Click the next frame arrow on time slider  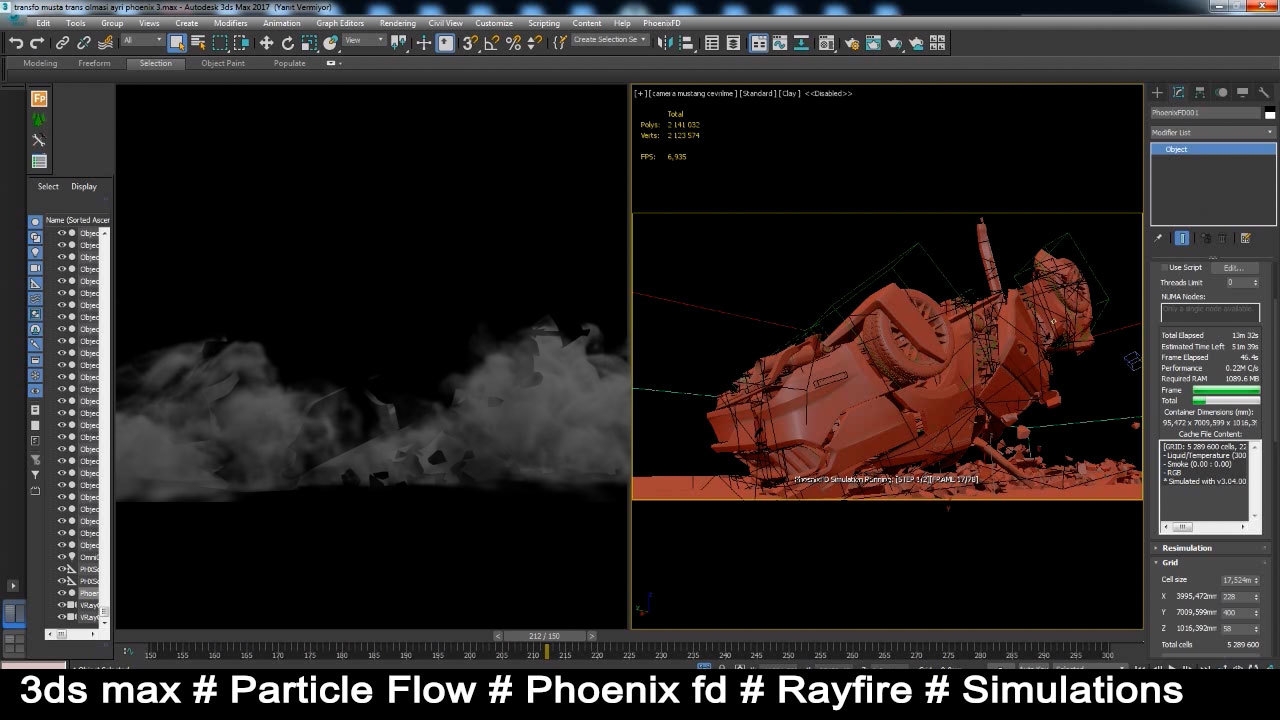pyautogui.click(x=592, y=636)
